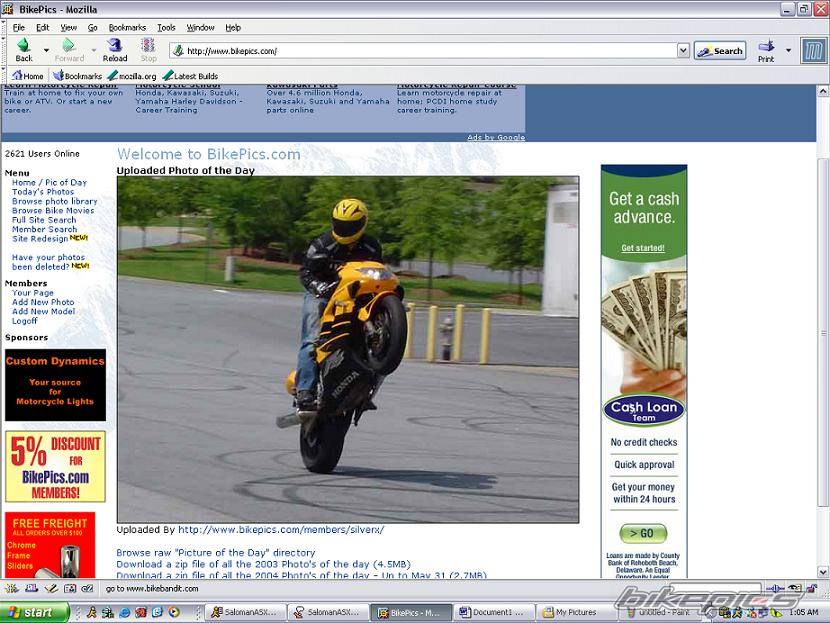
Task: Open the Forward history dropdown arrow
Action: (94, 50)
